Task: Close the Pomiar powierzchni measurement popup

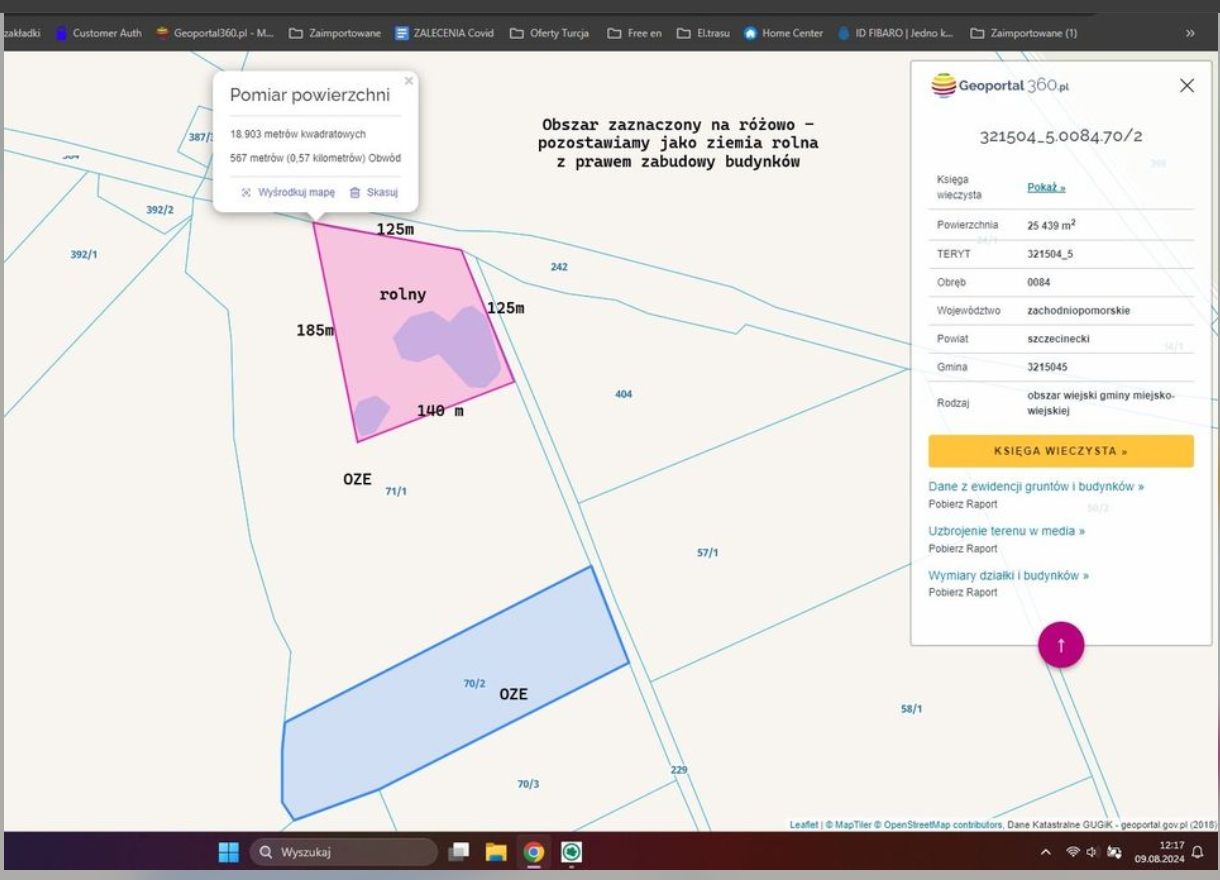Action: (x=408, y=81)
